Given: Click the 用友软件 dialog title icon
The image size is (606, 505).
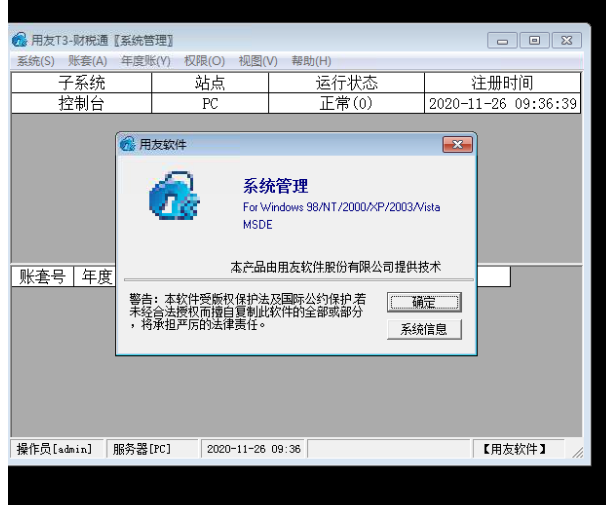Looking at the screenshot, I should [x=127, y=144].
